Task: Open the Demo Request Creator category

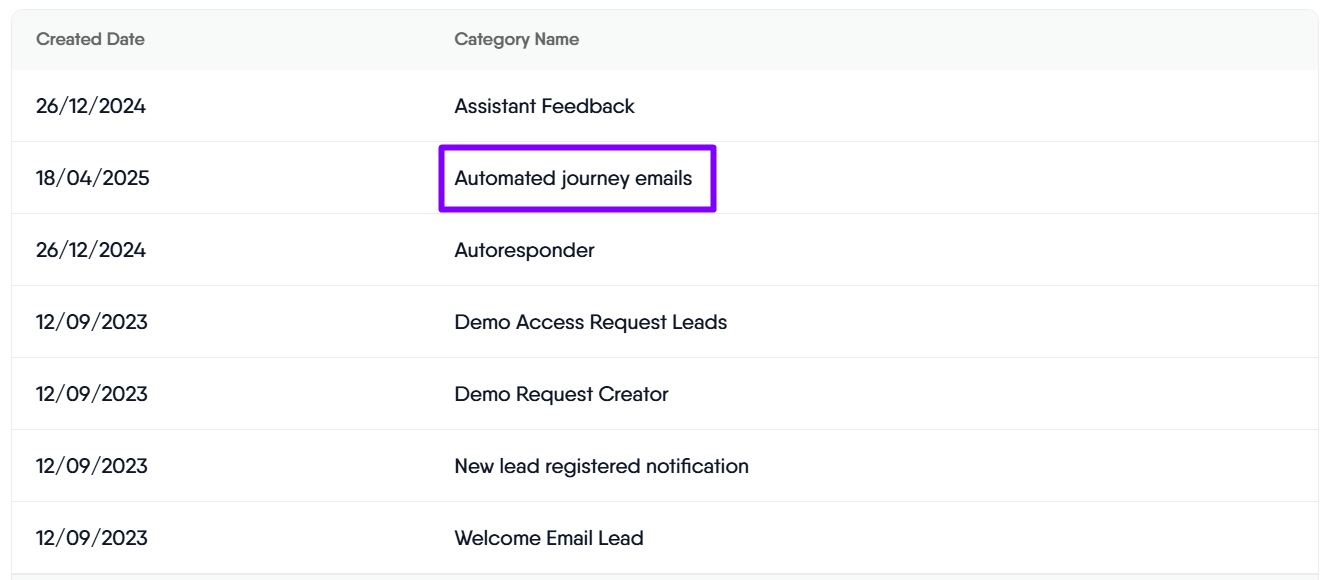Action: [x=561, y=395]
